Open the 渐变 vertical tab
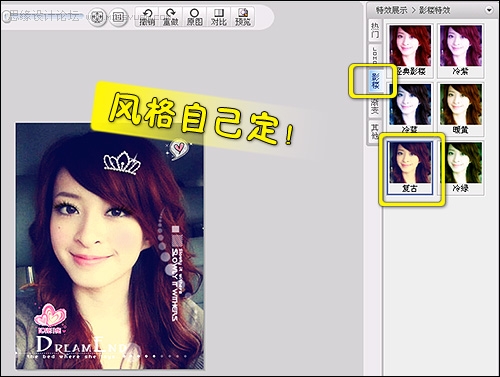Screen dimensions: 500x377 (x=375, y=106)
